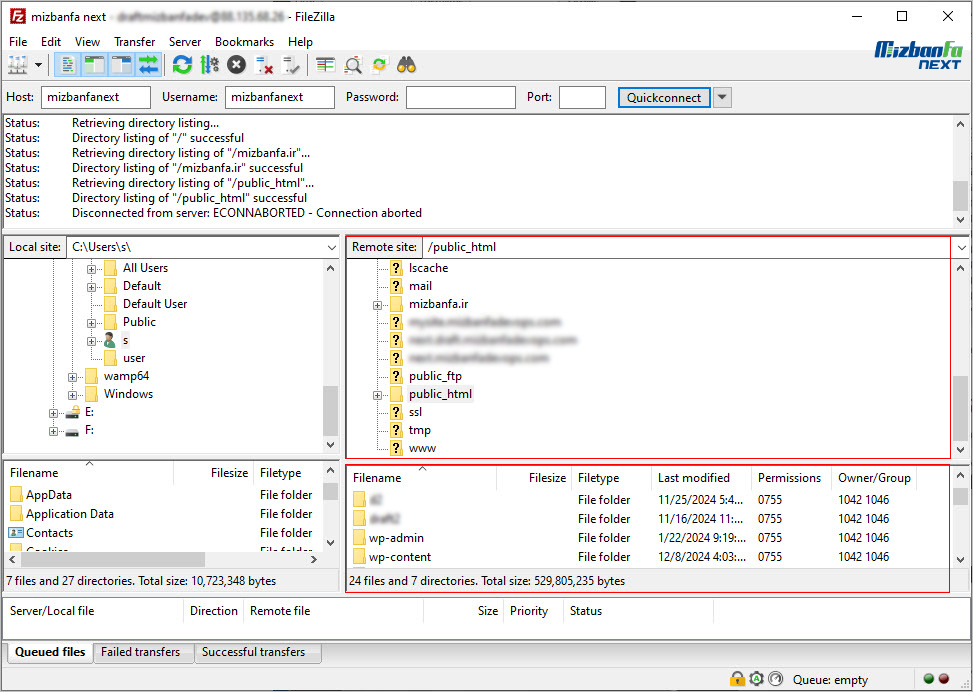Toggle the remote directory tree display
973x692 pixels.
[122, 65]
